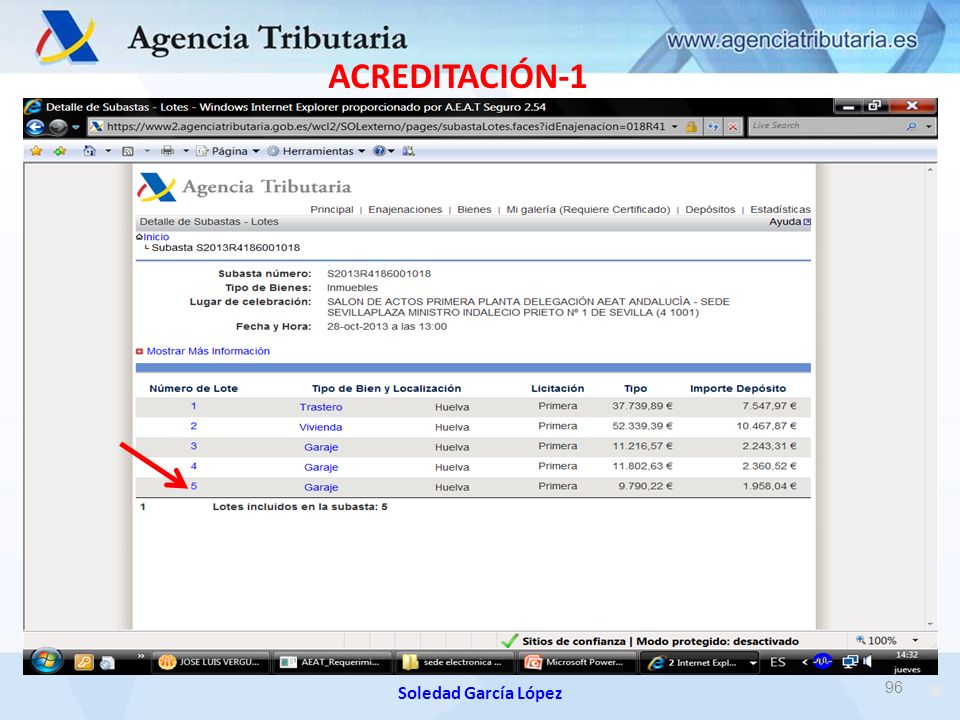Open lot number 1 link
960x720 pixels.
point(193,406)
